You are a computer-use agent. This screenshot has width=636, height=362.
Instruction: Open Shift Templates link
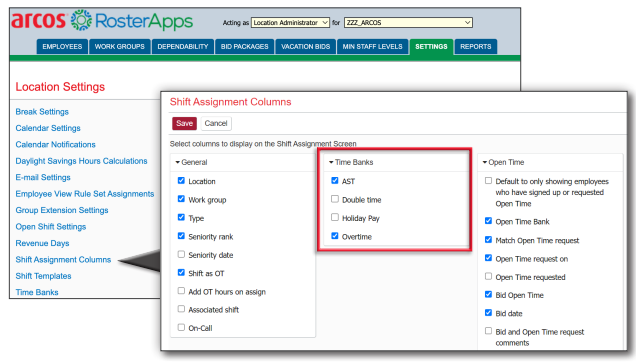tap(43, 276)
